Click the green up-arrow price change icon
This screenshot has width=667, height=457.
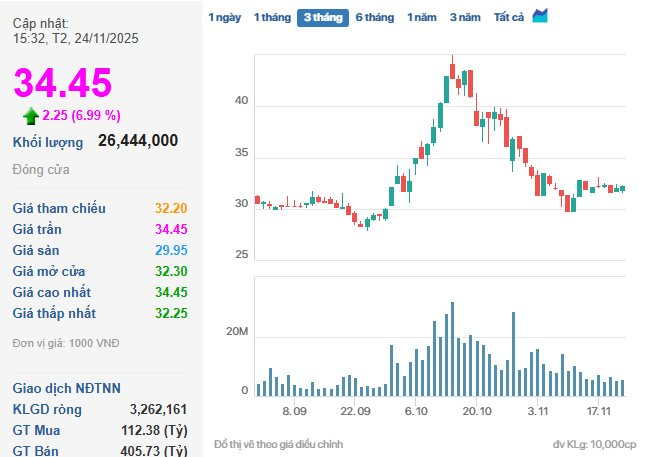[31, 115]
